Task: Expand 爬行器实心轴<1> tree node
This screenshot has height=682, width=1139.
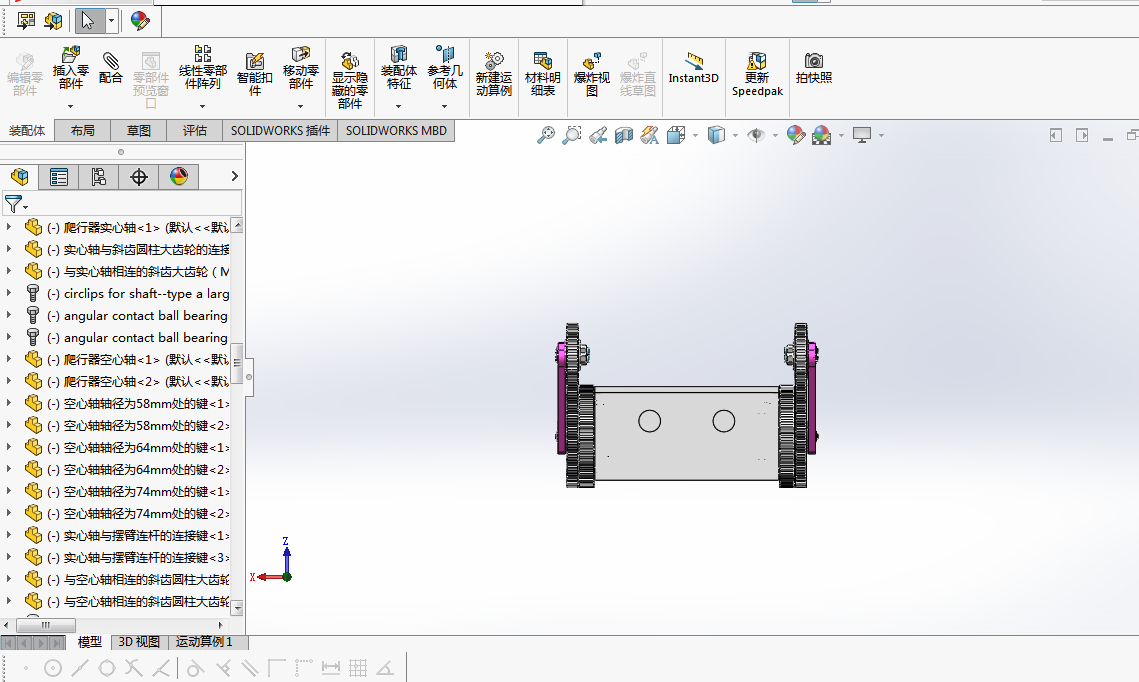Action: (9, 227)
